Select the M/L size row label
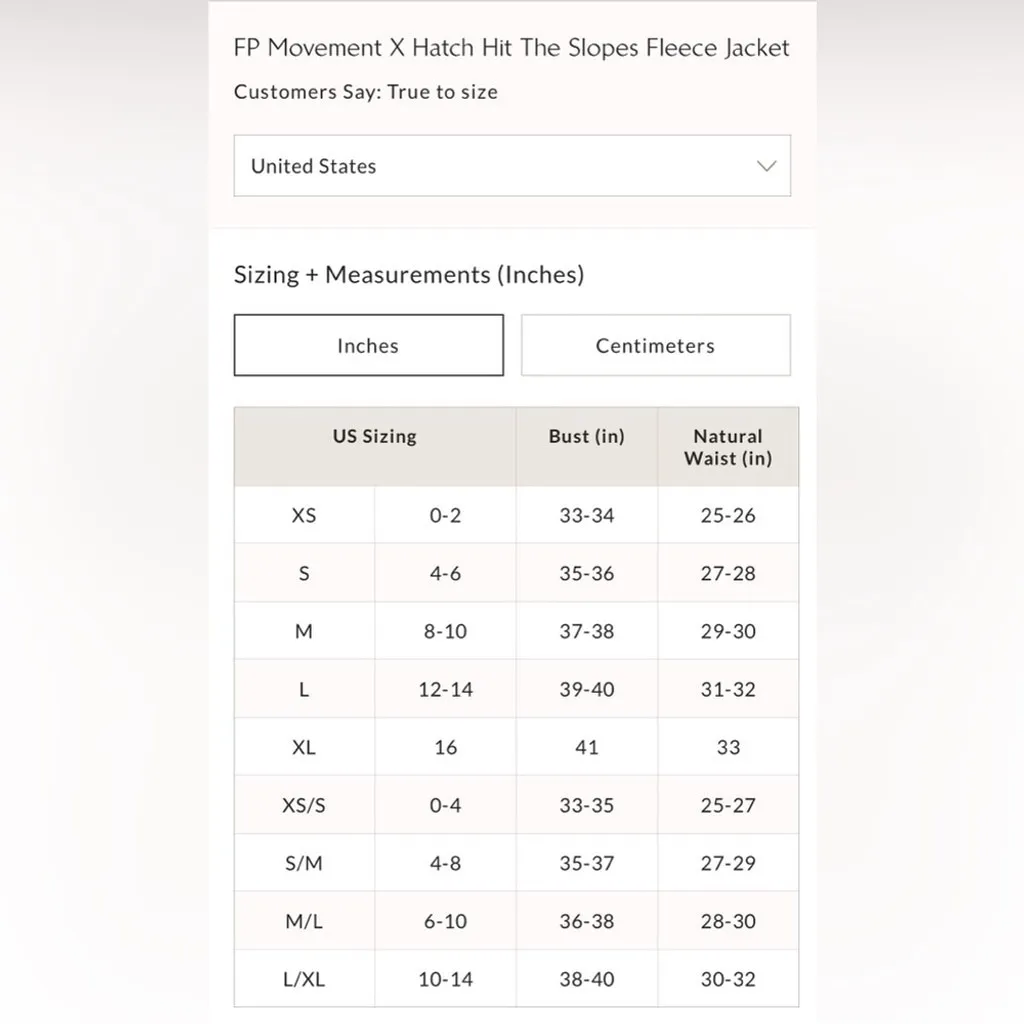Image resolution: width=1024 pixels, height=1024 pixels. click(304, 922)
